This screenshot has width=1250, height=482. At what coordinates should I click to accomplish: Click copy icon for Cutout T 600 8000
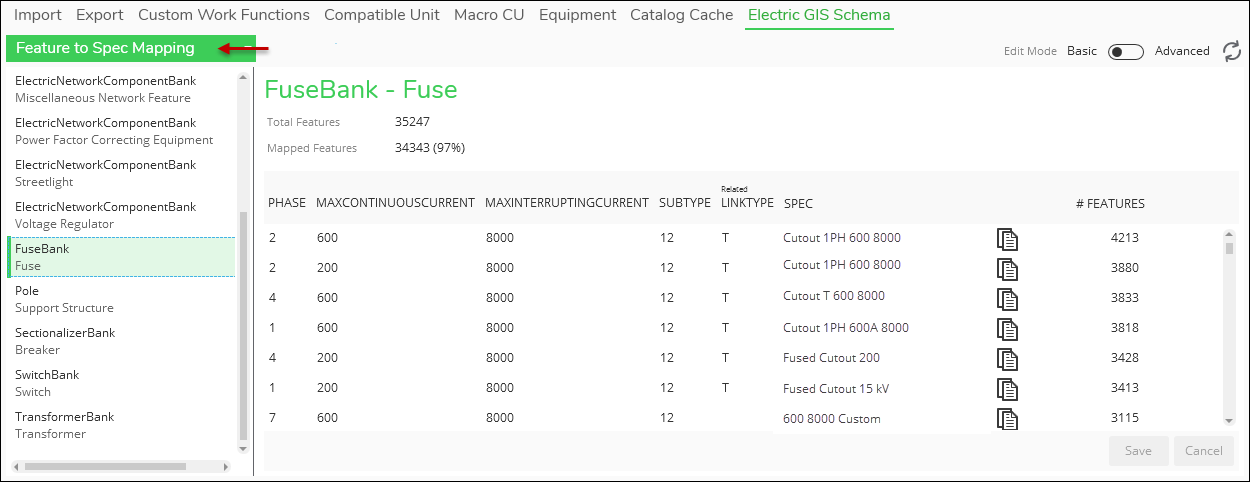tap(1007, 298)
